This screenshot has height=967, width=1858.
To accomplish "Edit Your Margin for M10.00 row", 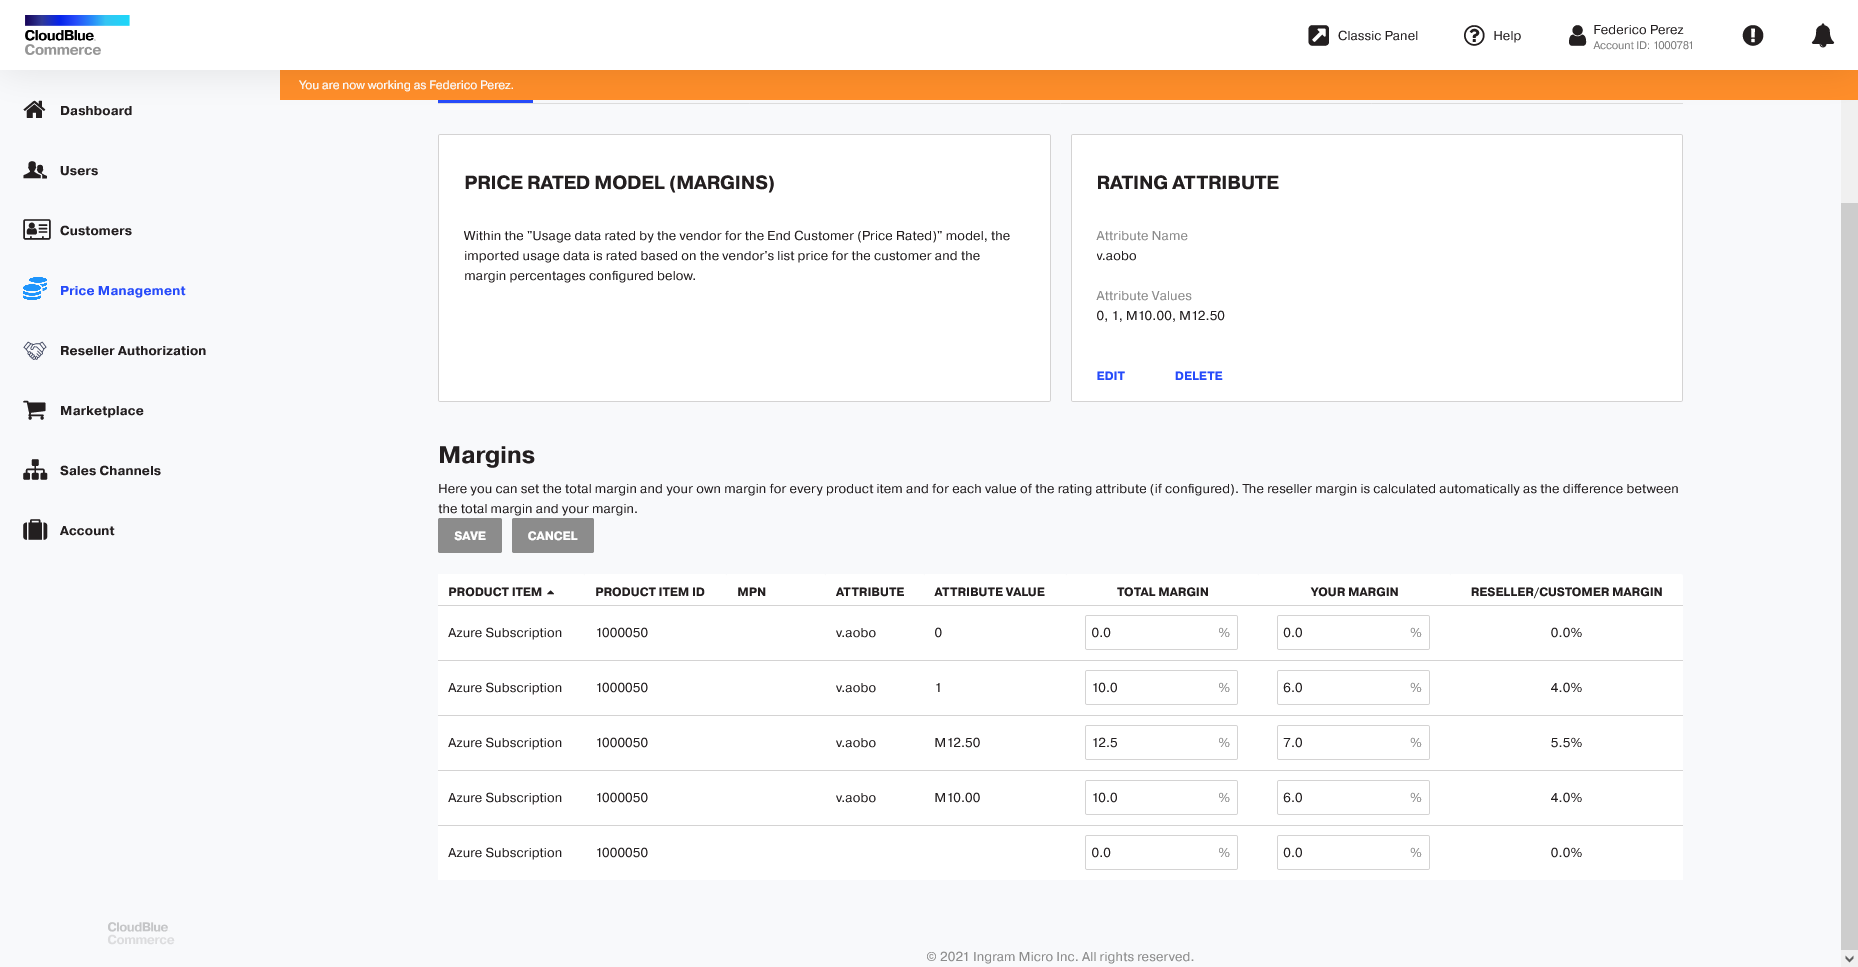I will pos(1353,798).
